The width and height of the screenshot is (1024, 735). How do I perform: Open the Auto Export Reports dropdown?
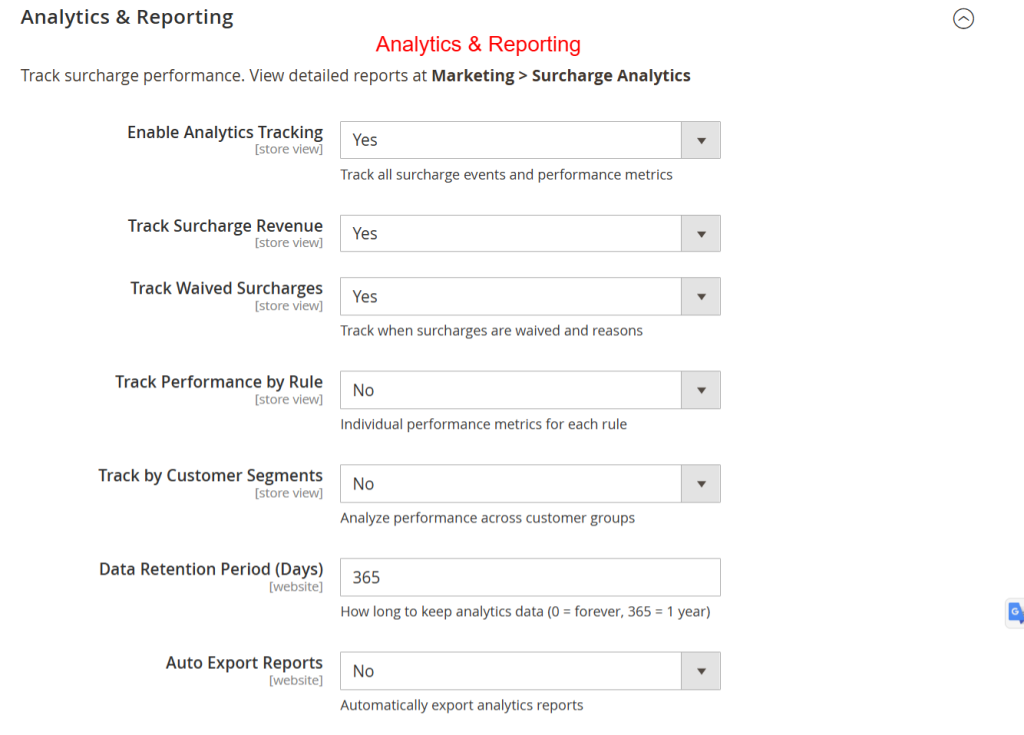tap(510, 671)
